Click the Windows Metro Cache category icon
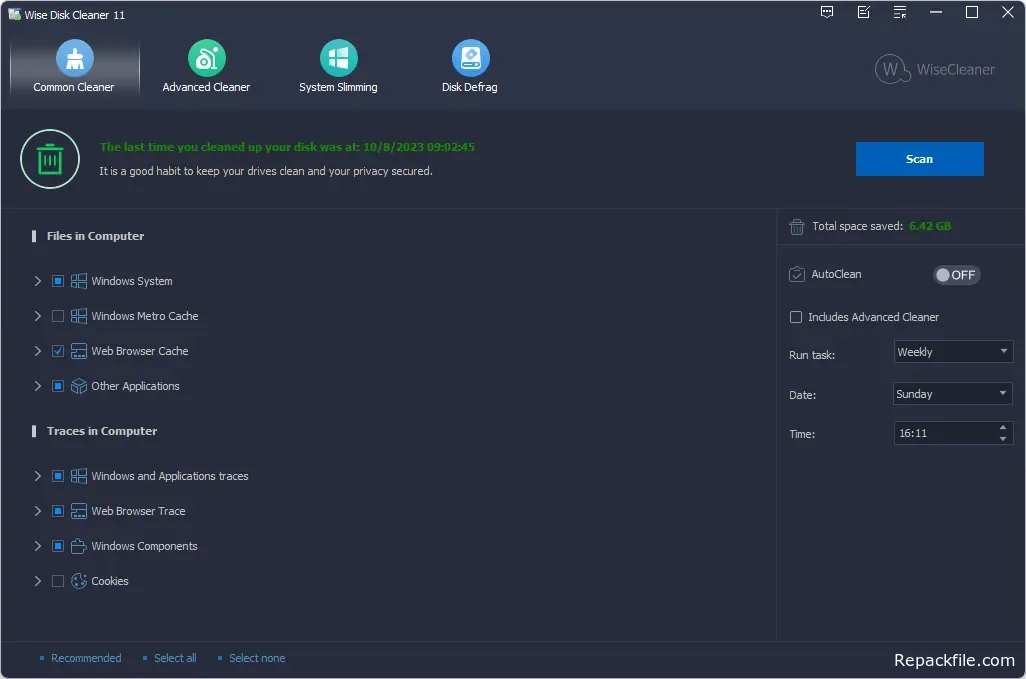This screenshot has height=679, width=1026. tap(79, 316)
